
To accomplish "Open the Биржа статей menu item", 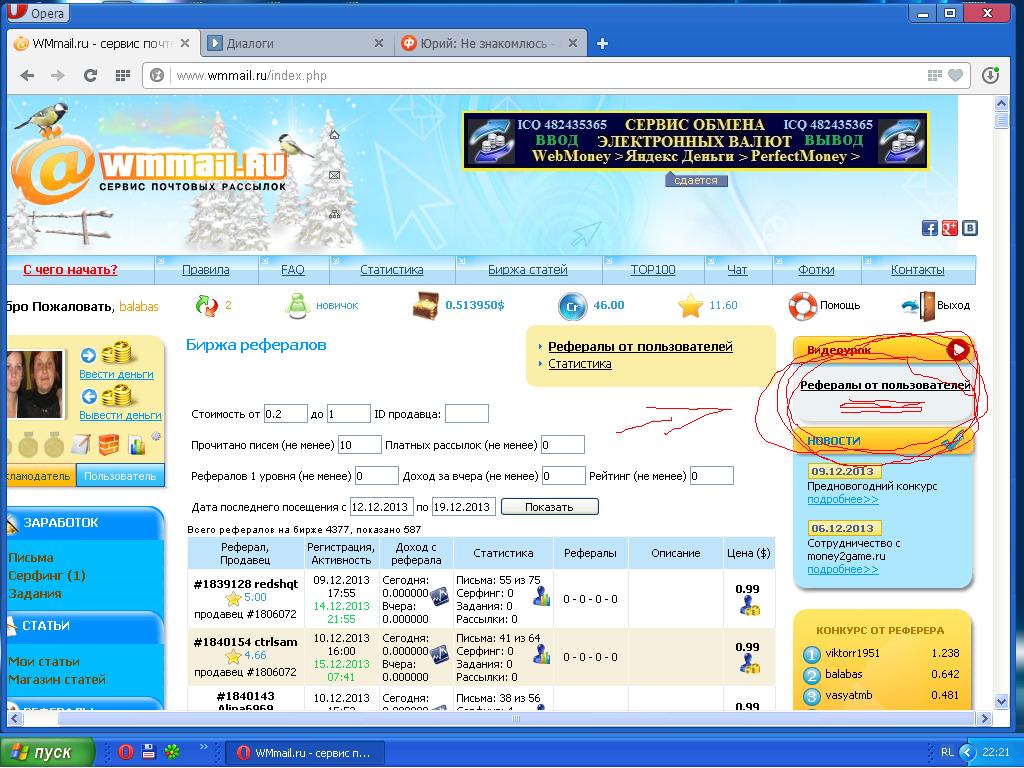I will coord(528,270).
